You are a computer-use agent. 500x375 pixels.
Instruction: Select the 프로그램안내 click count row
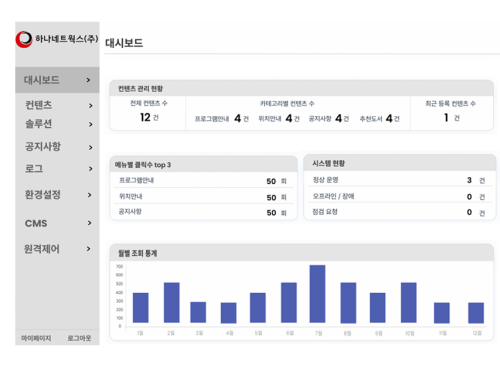203,181
